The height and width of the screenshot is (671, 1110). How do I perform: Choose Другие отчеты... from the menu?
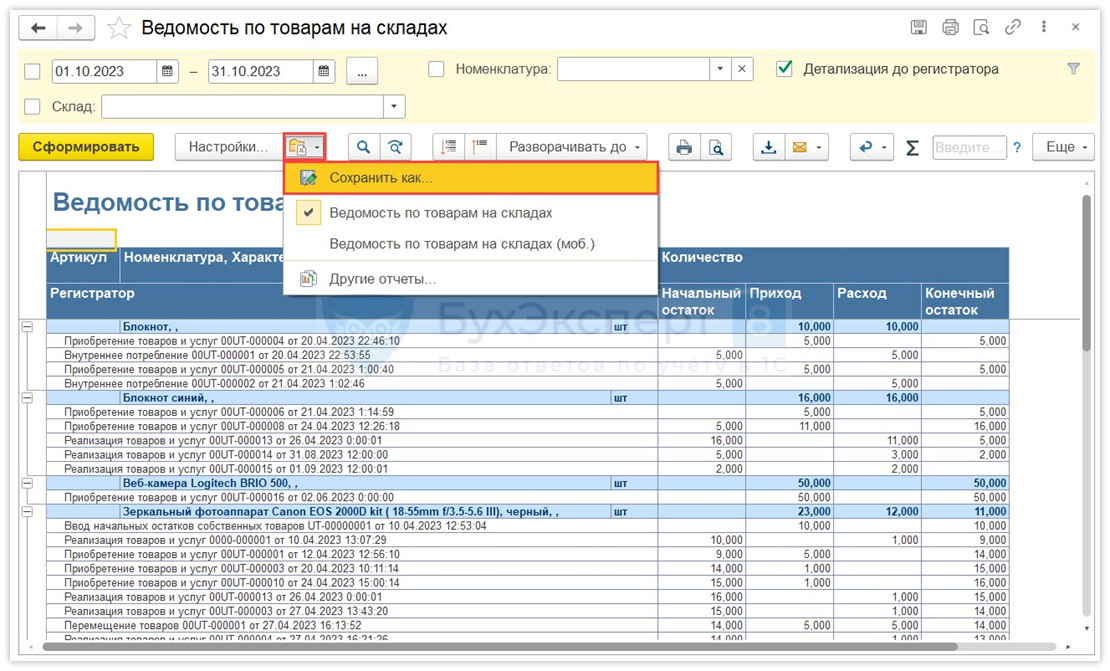coord(382,279)
